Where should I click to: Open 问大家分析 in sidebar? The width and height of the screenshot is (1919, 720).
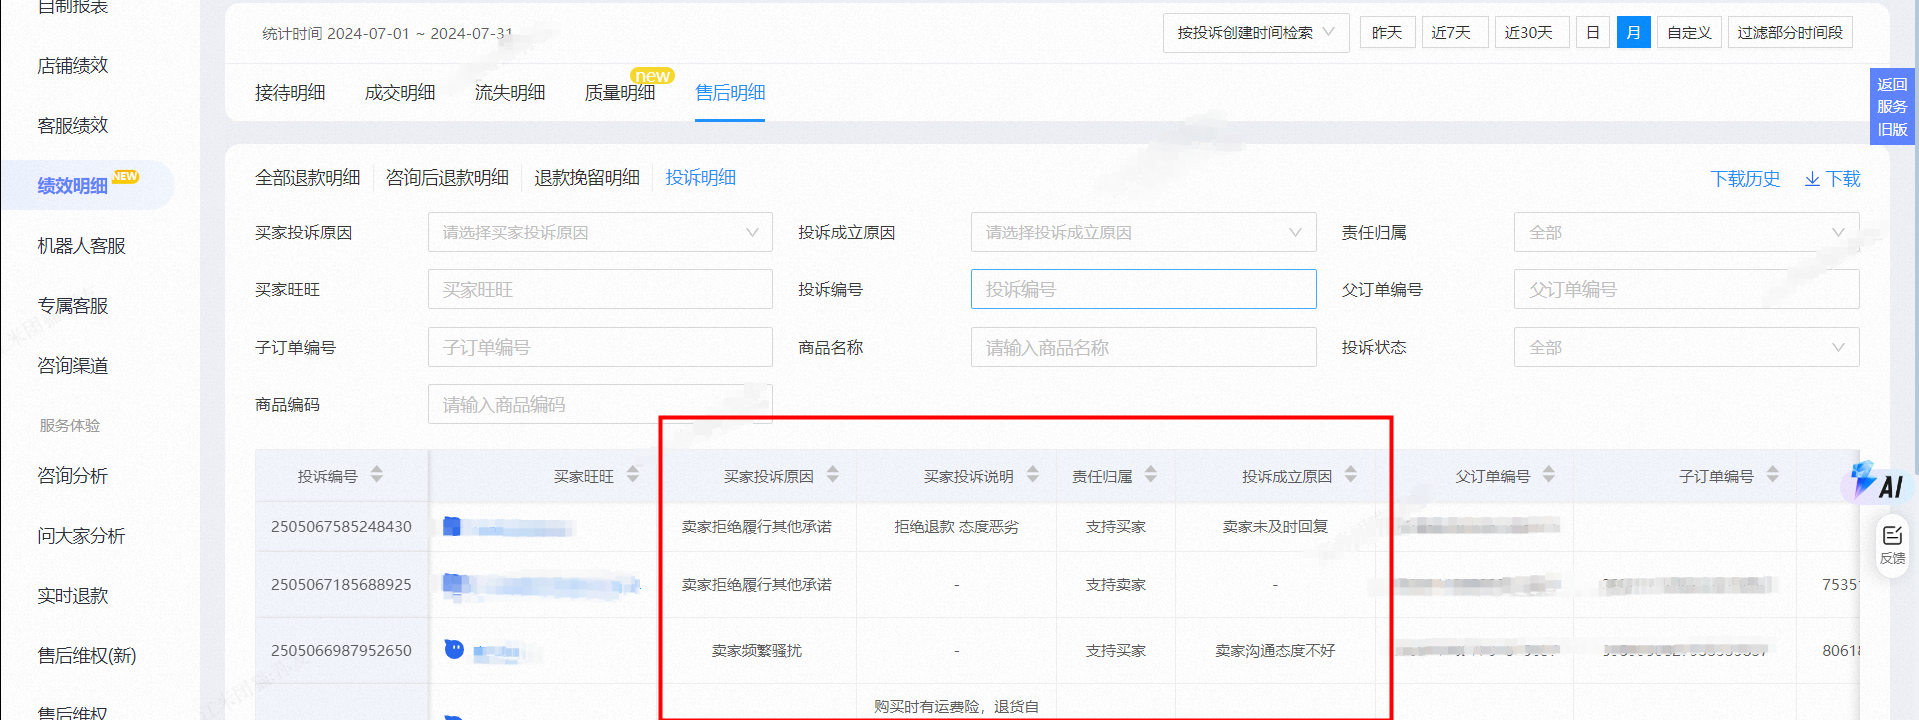[x=82, y=536]
